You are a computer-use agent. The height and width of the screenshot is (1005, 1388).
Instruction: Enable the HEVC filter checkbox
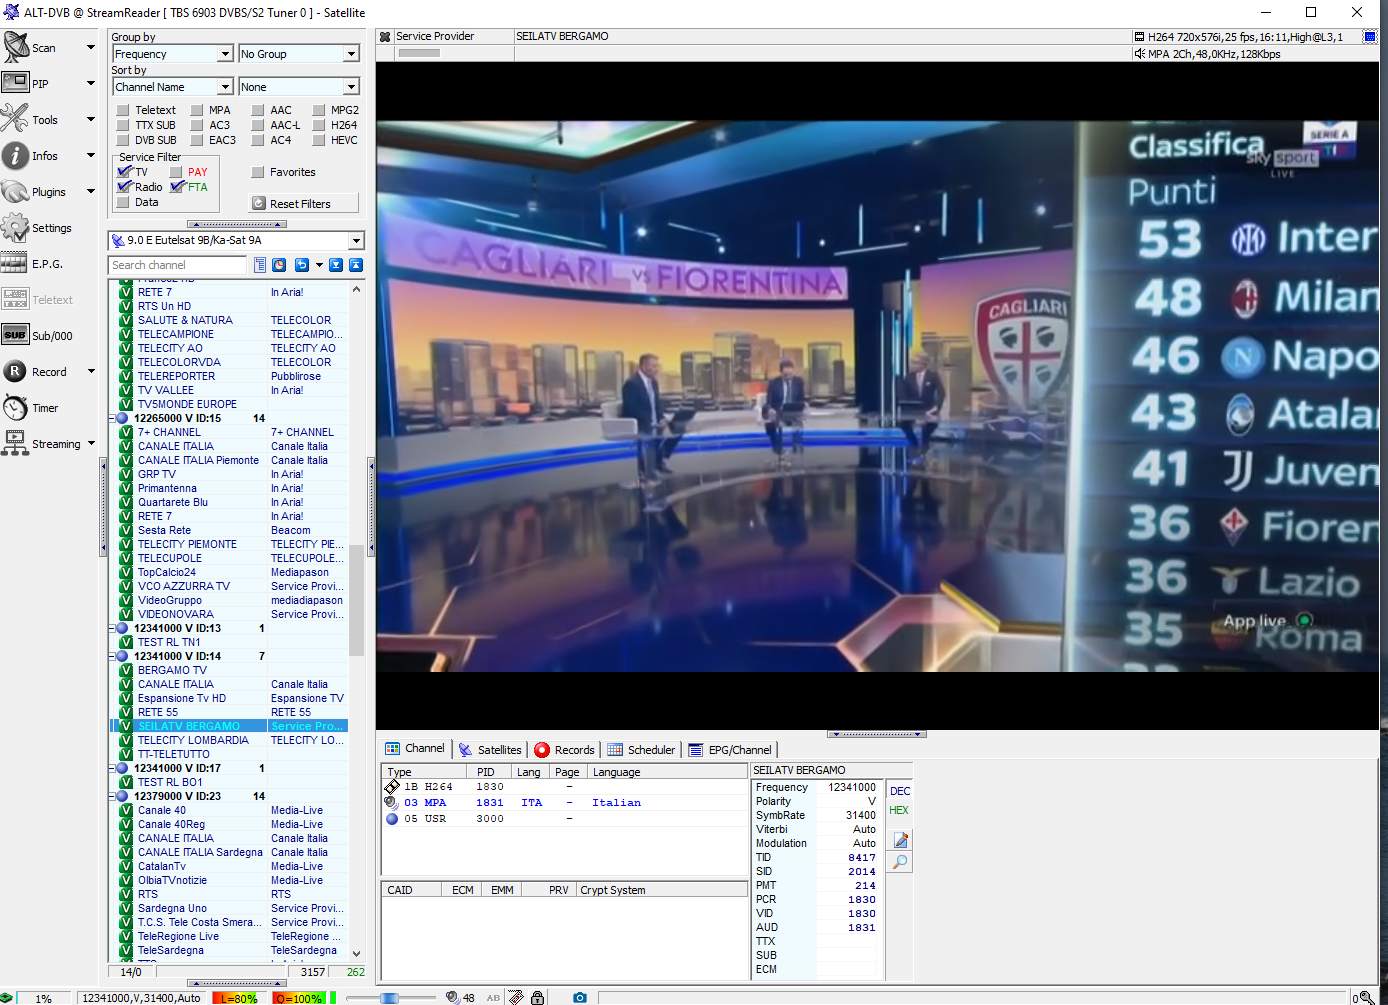click(x=319, y=140)
